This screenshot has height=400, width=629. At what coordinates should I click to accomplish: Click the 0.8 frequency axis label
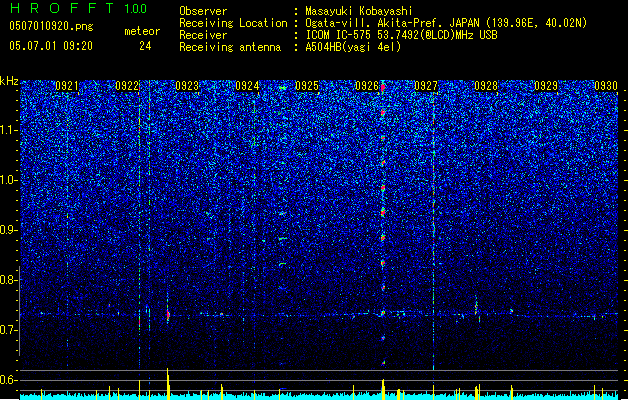[8, 280]
